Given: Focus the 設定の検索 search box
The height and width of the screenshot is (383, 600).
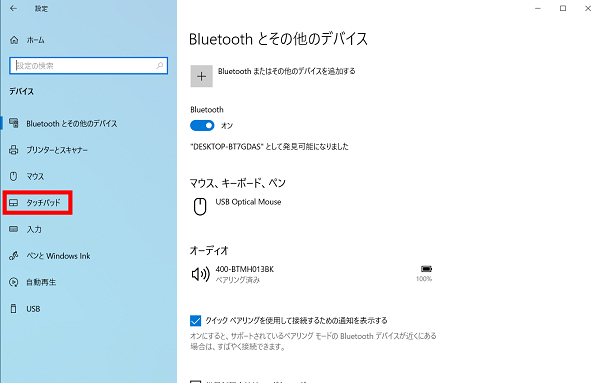Looking at the screenshot, I should point(88,65).
